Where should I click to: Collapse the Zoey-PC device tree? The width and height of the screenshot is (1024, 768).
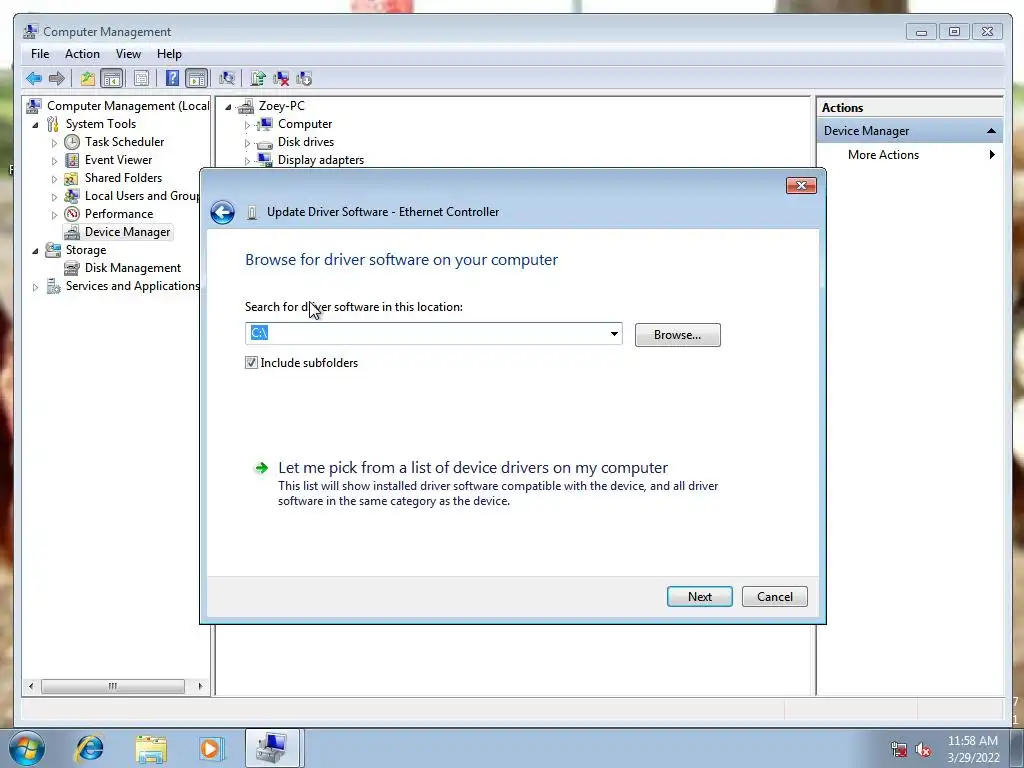coord(228,106)
